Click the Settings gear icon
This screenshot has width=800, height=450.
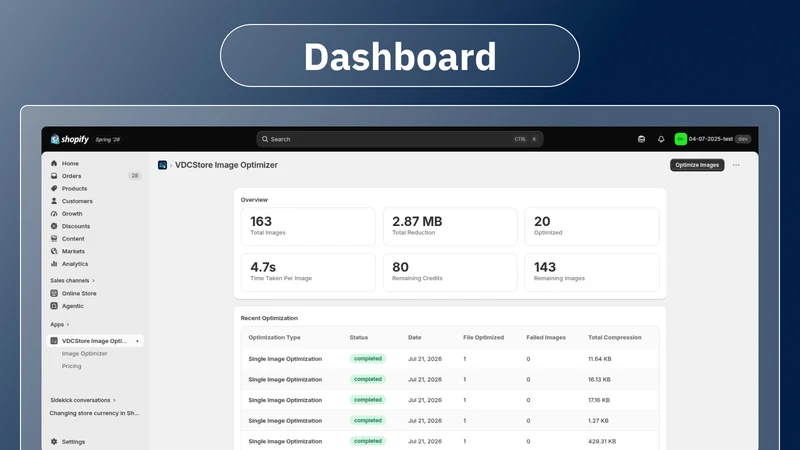[54, 442]
